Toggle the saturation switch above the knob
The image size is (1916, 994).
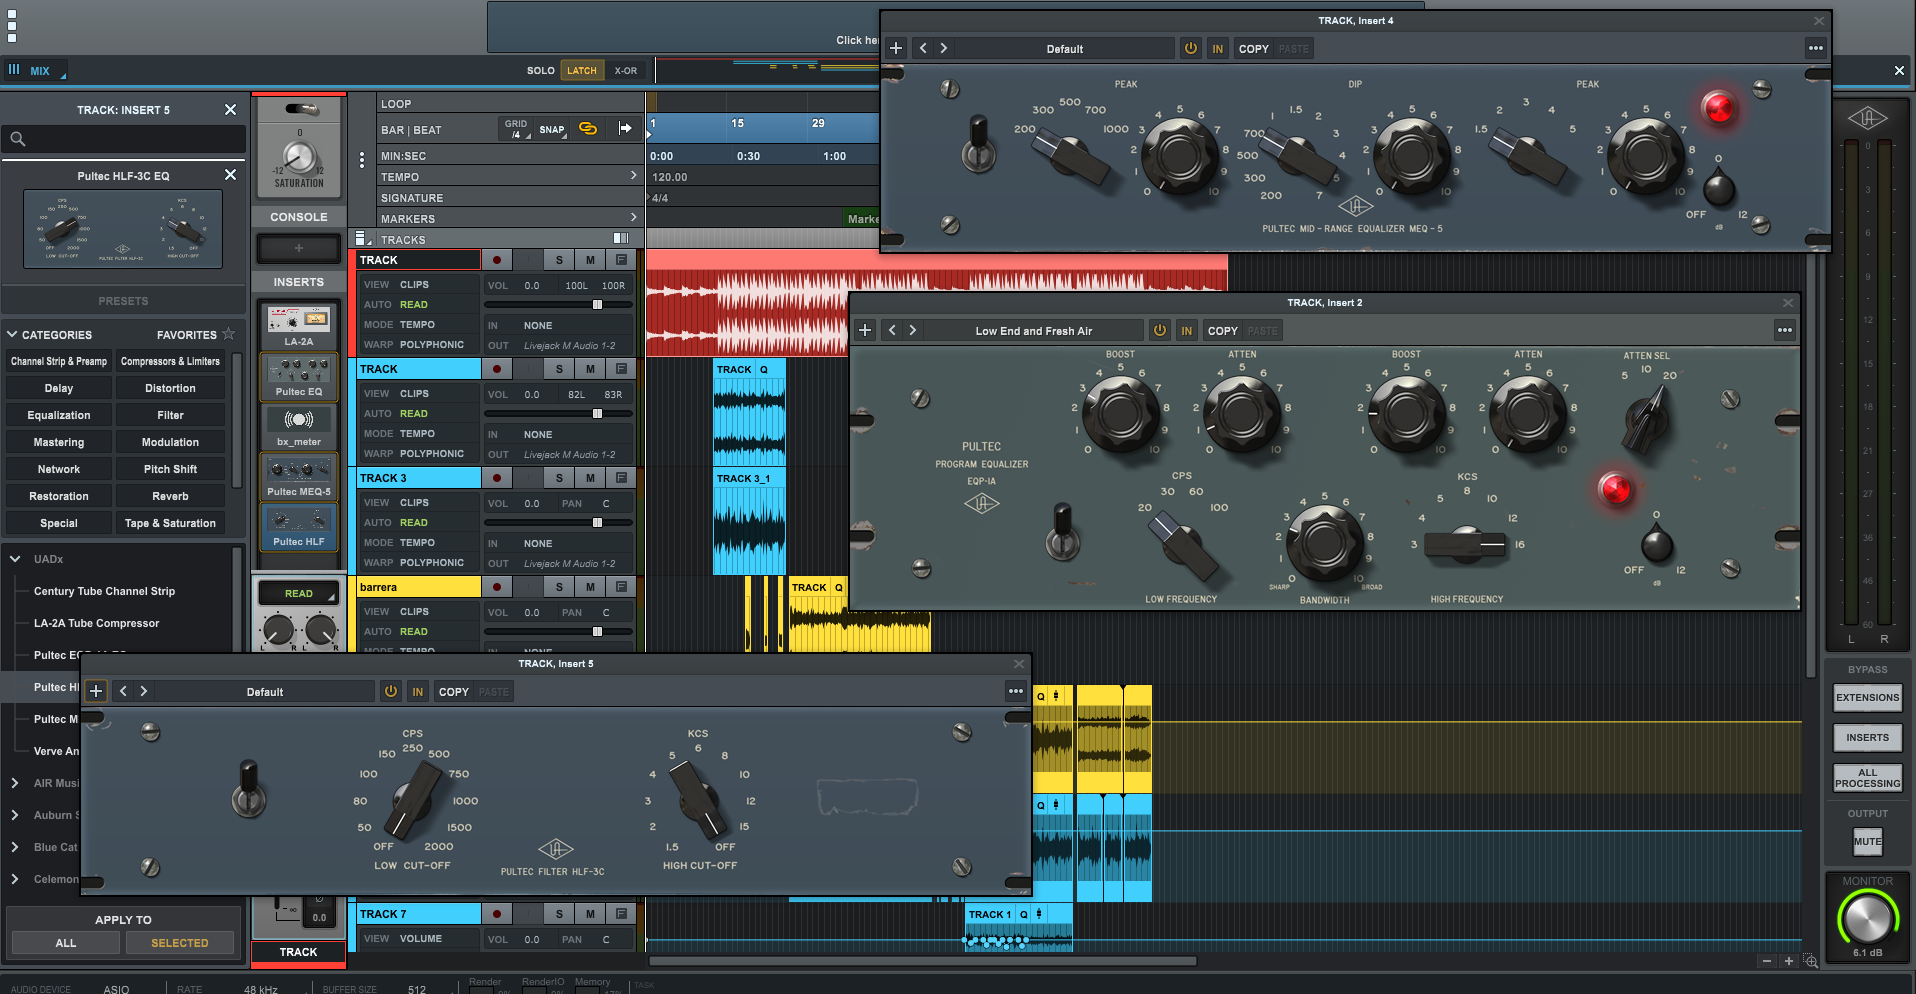[300, 109]
